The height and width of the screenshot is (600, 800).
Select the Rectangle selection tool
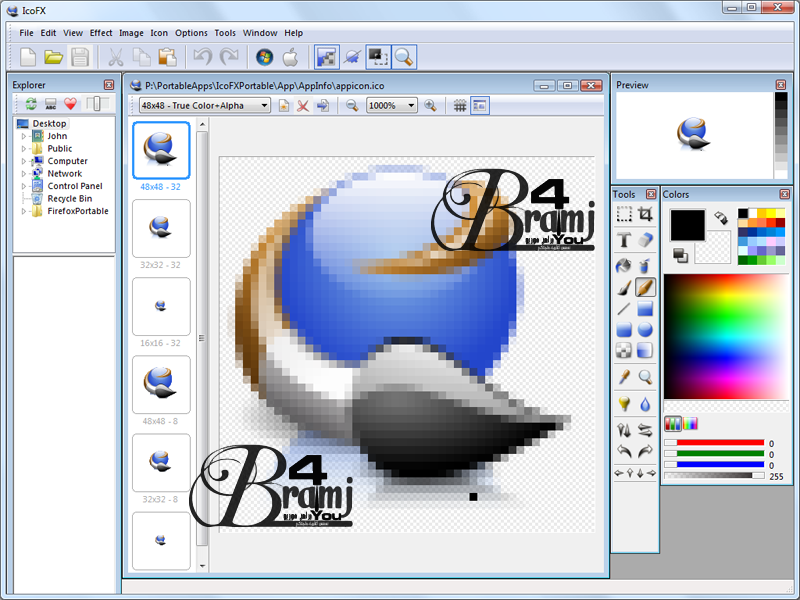point(624,214)
